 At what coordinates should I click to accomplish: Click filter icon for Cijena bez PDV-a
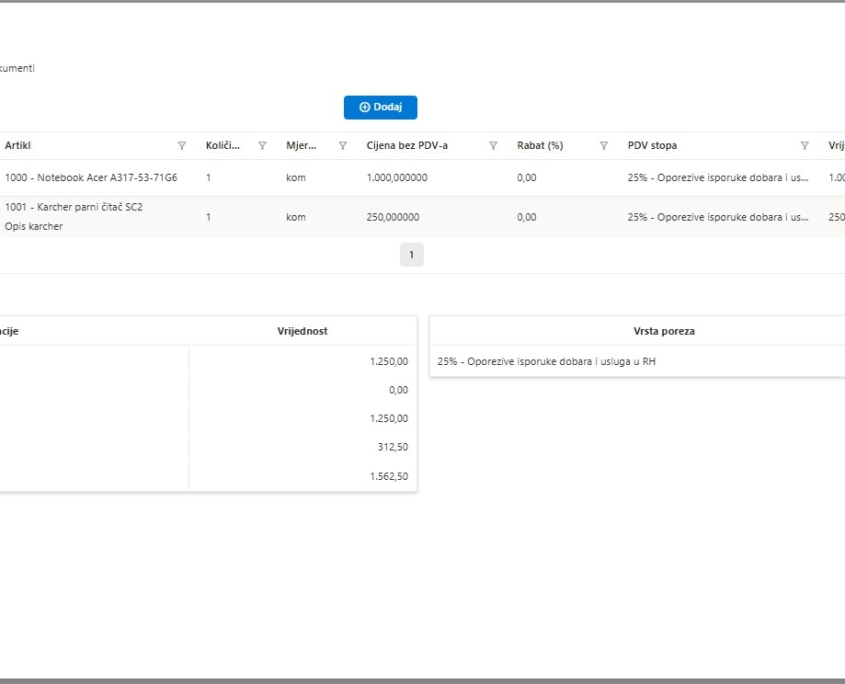point(493,146)
